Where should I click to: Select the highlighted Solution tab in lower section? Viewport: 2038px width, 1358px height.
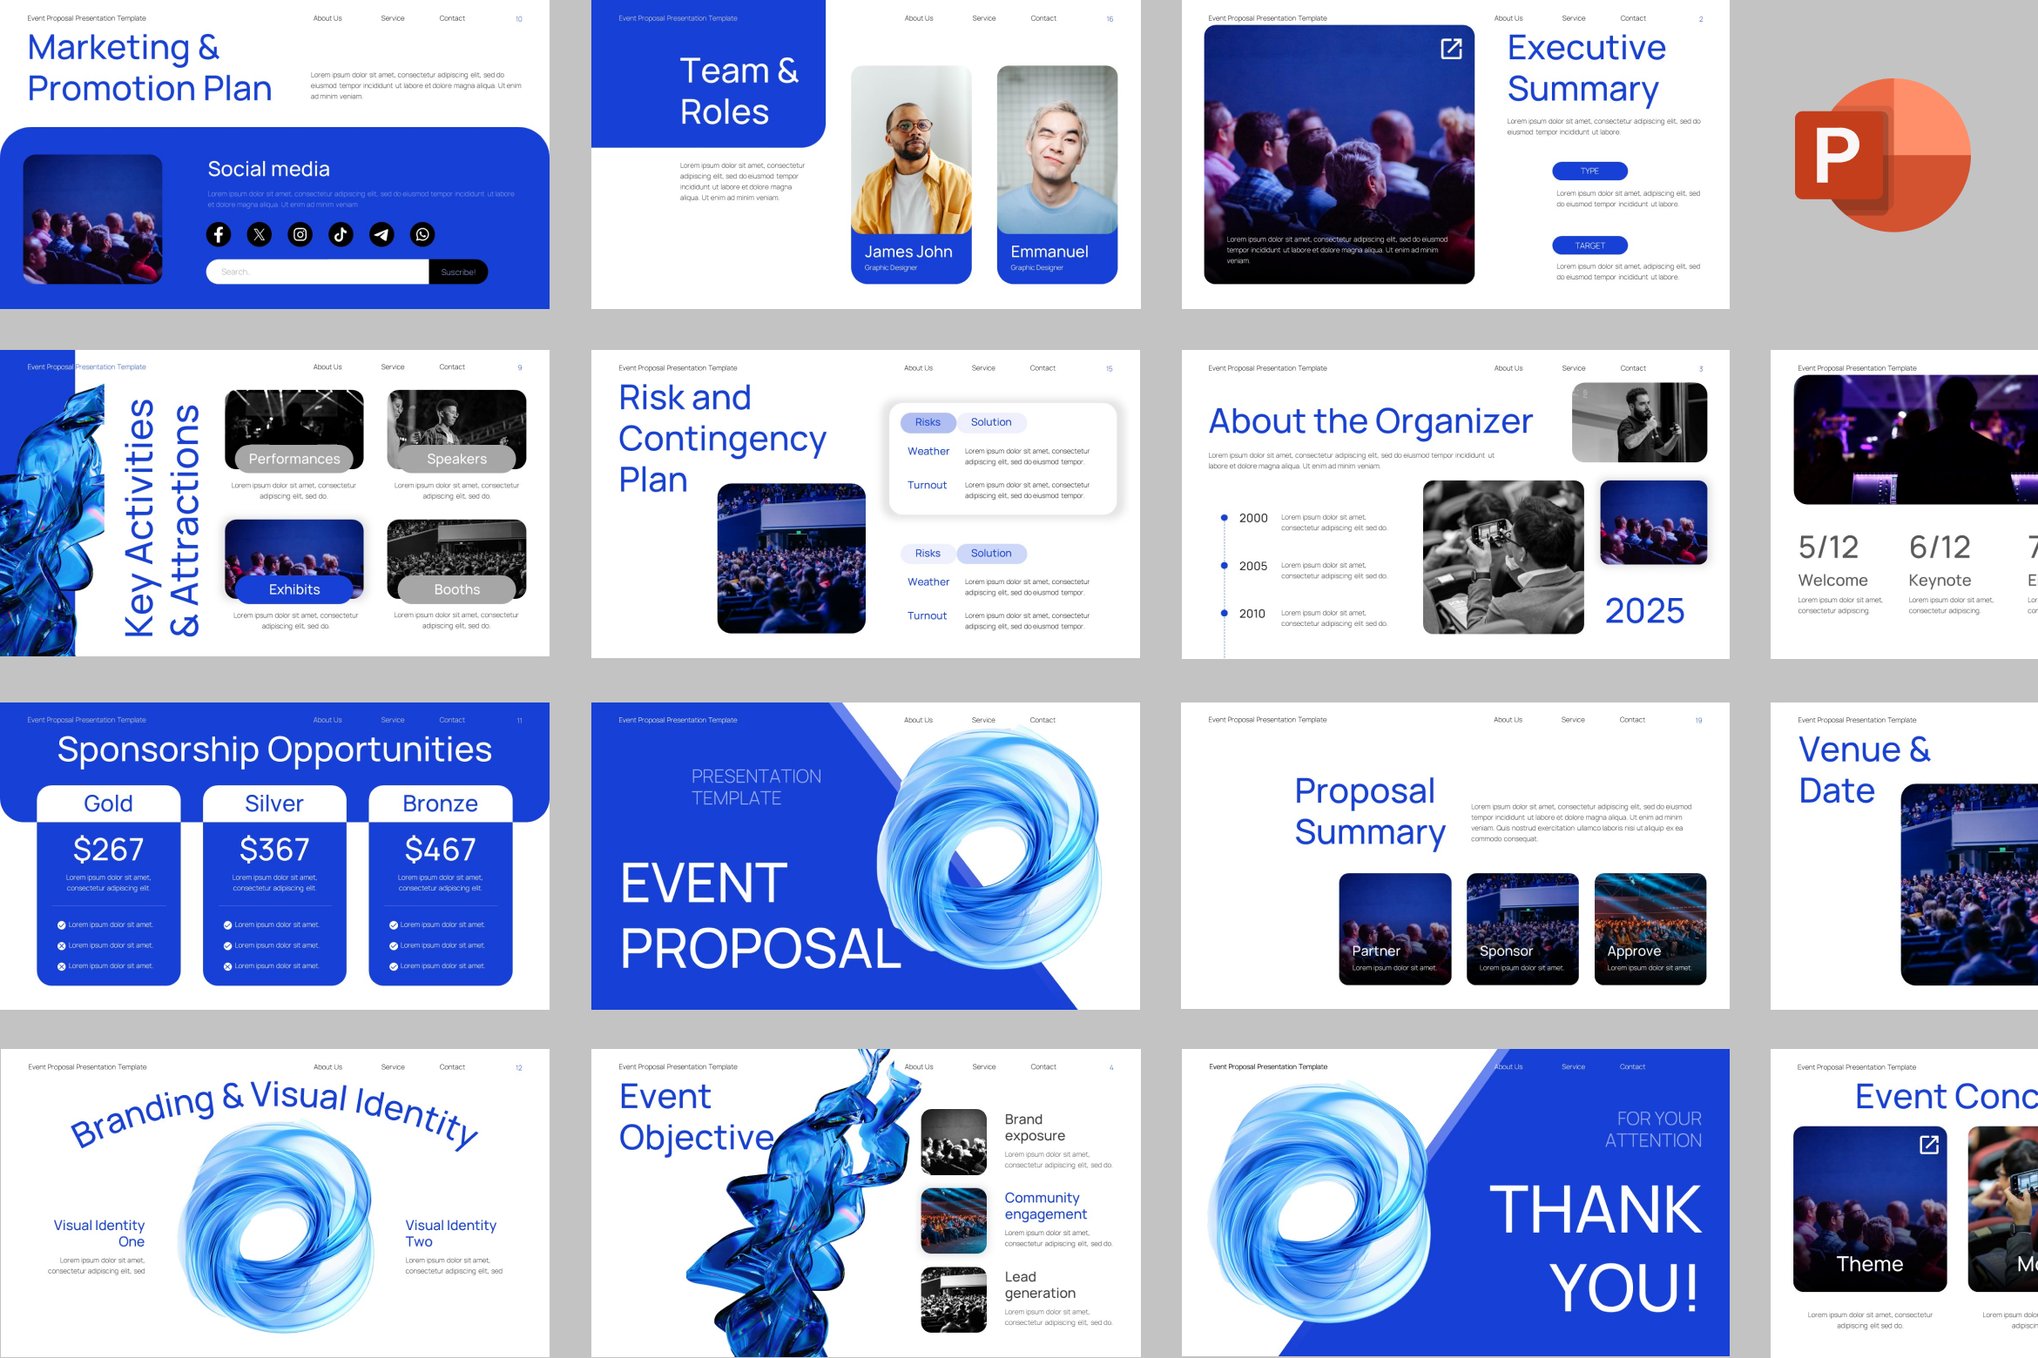point(991,553)
